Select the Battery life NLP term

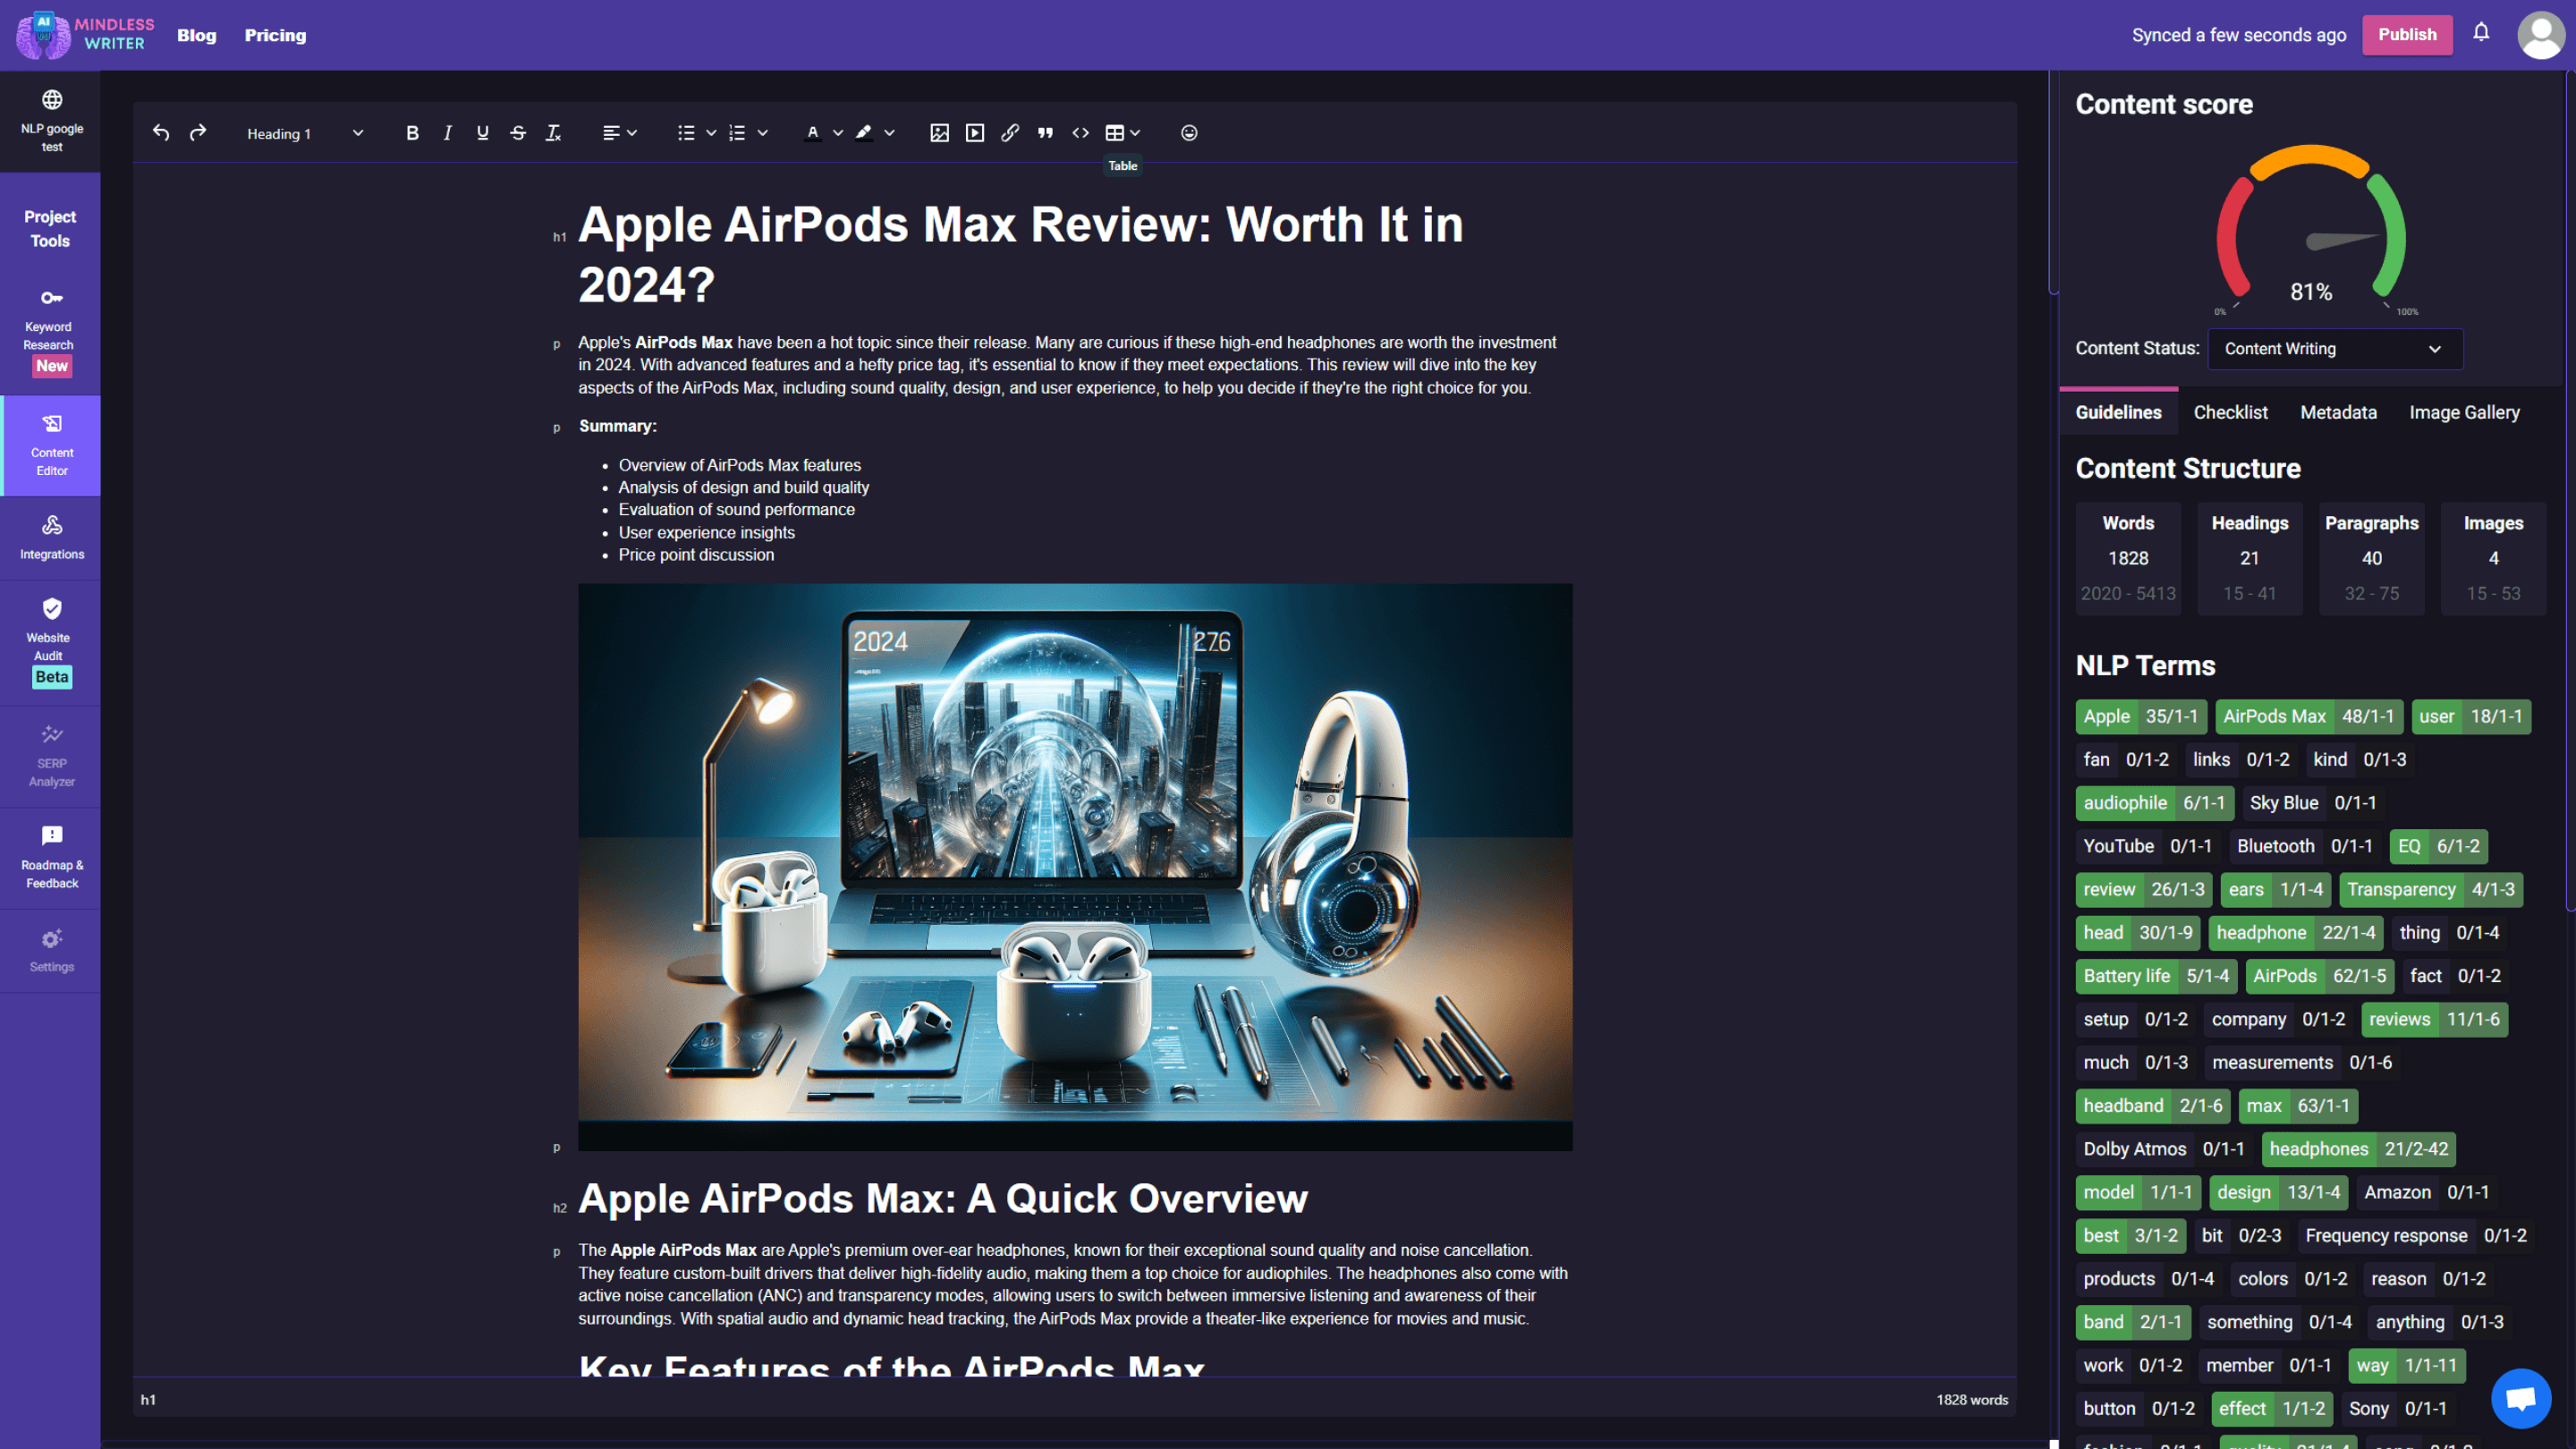tap(2156, 976)
